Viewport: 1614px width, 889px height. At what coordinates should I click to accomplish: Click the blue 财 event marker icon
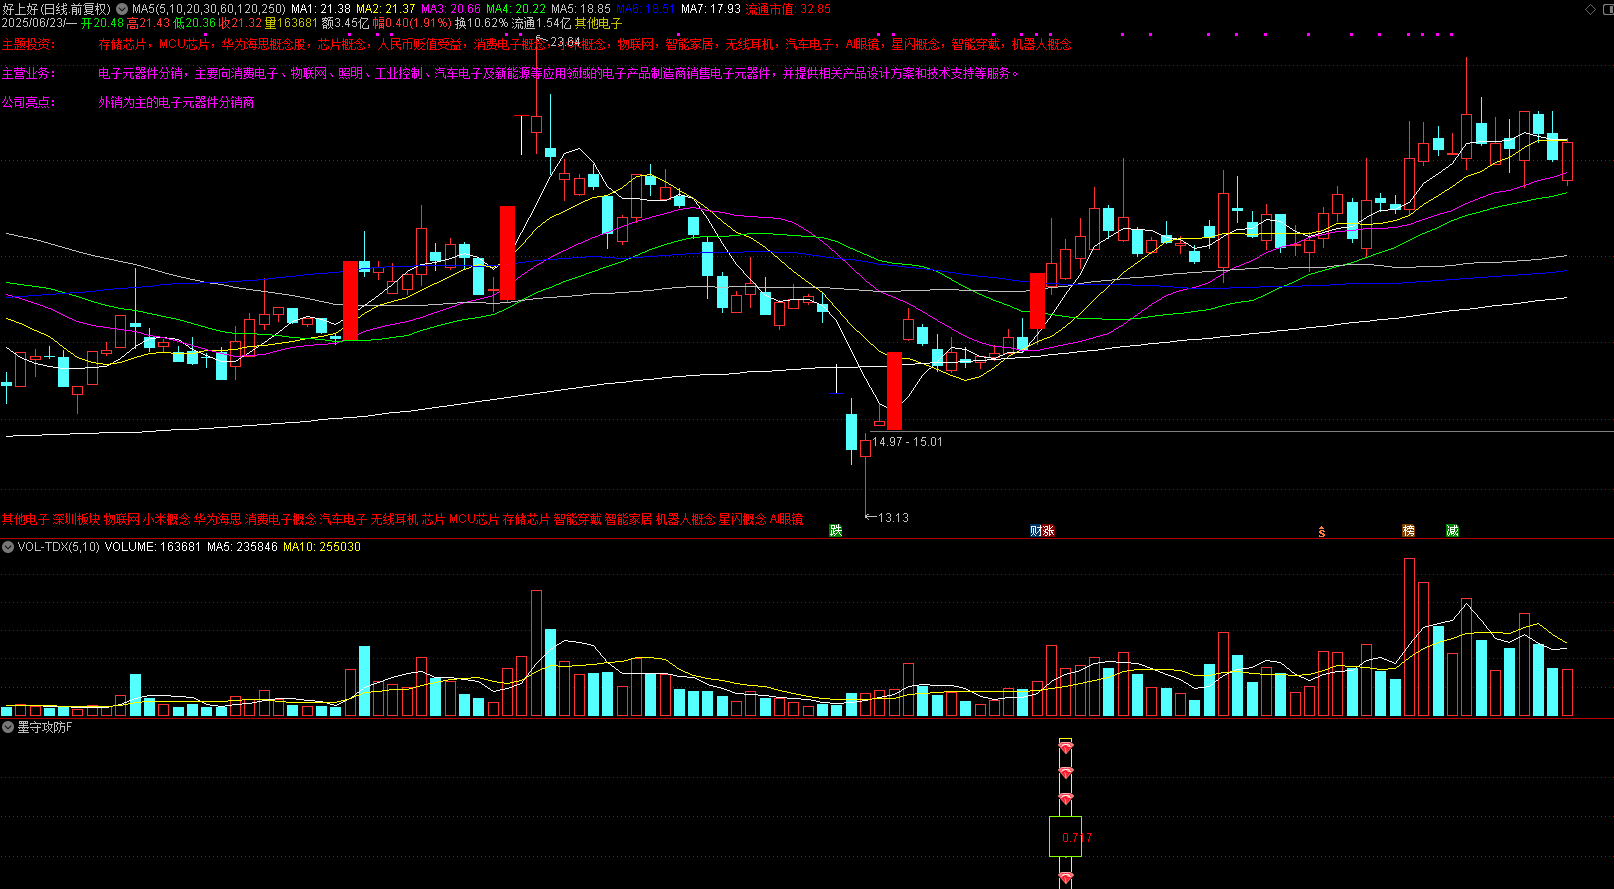[x=1036, y=531]
